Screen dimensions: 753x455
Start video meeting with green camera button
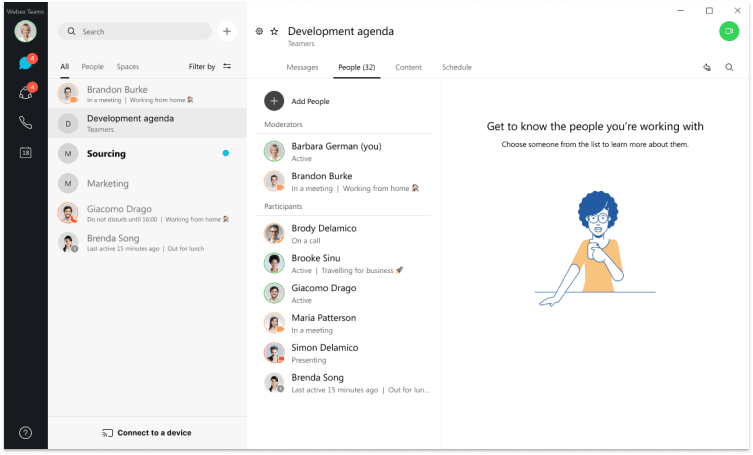(729, 31)
